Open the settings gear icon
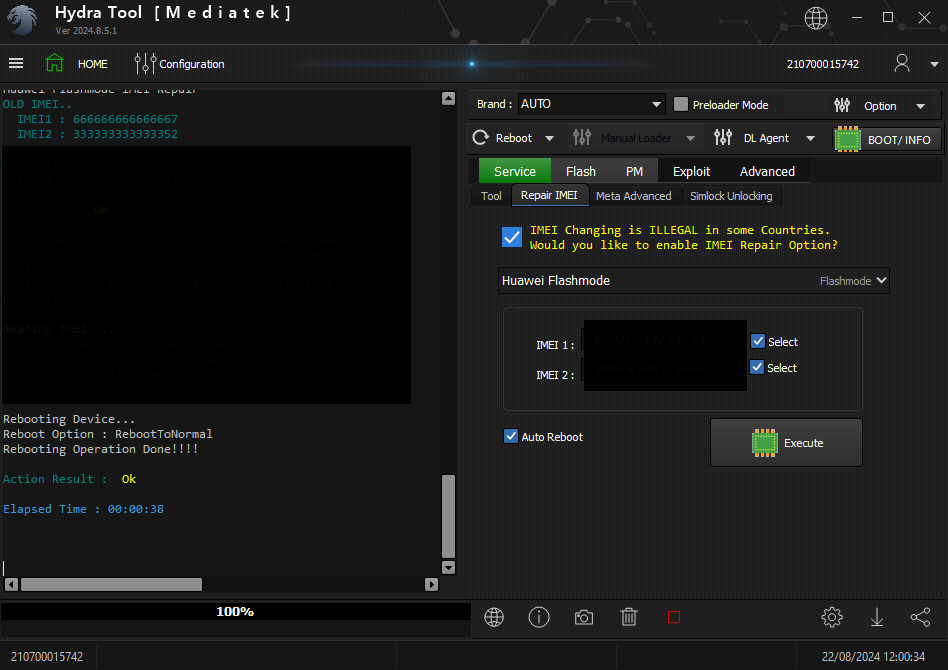 831,617
